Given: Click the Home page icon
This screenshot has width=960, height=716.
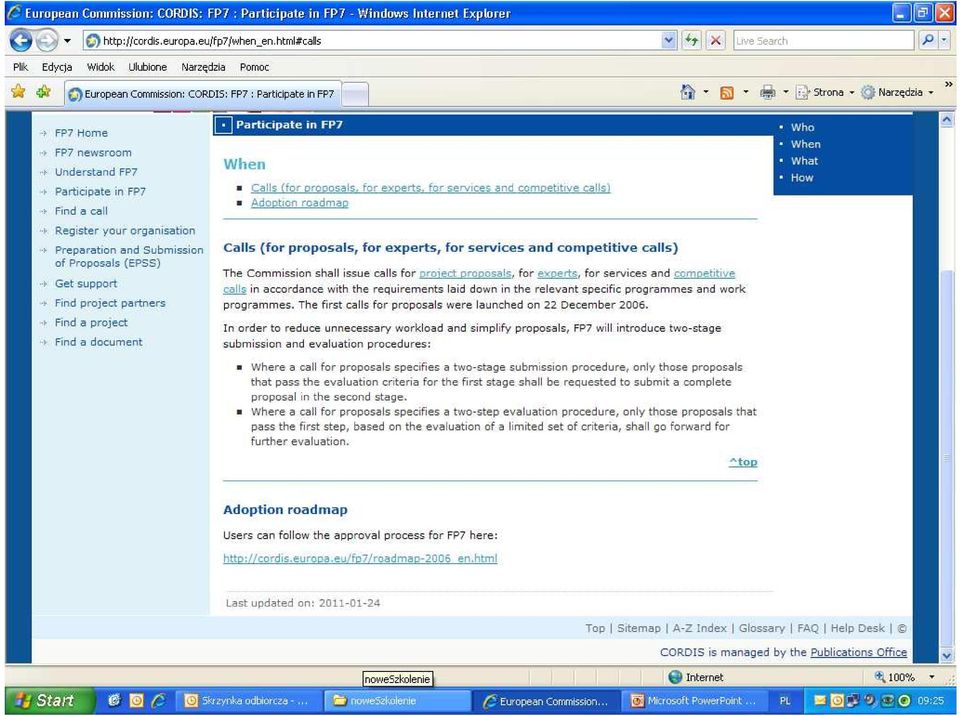Looking at the screenshot, I should coord(688,92).
